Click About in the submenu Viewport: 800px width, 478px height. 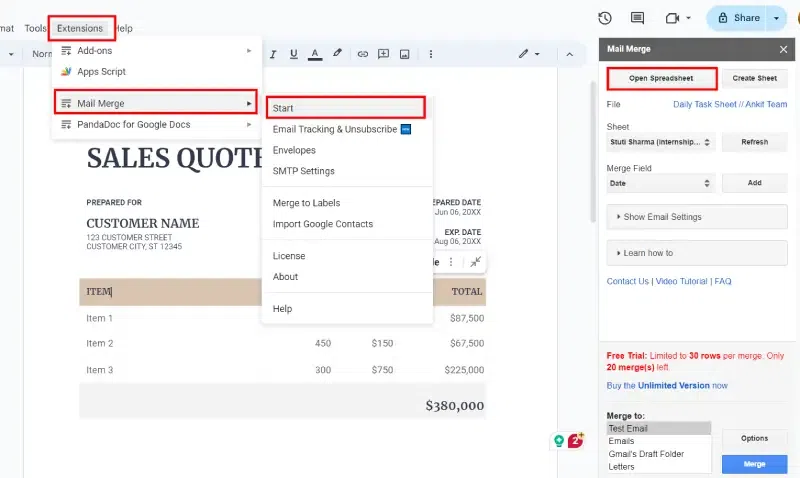pyautogui.click(x=347, y=277)
